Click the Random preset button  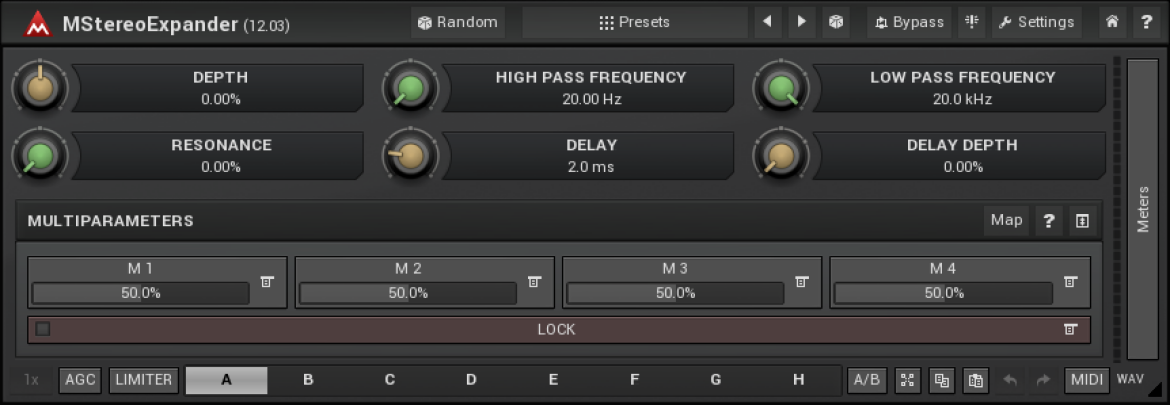coord(458,22)
